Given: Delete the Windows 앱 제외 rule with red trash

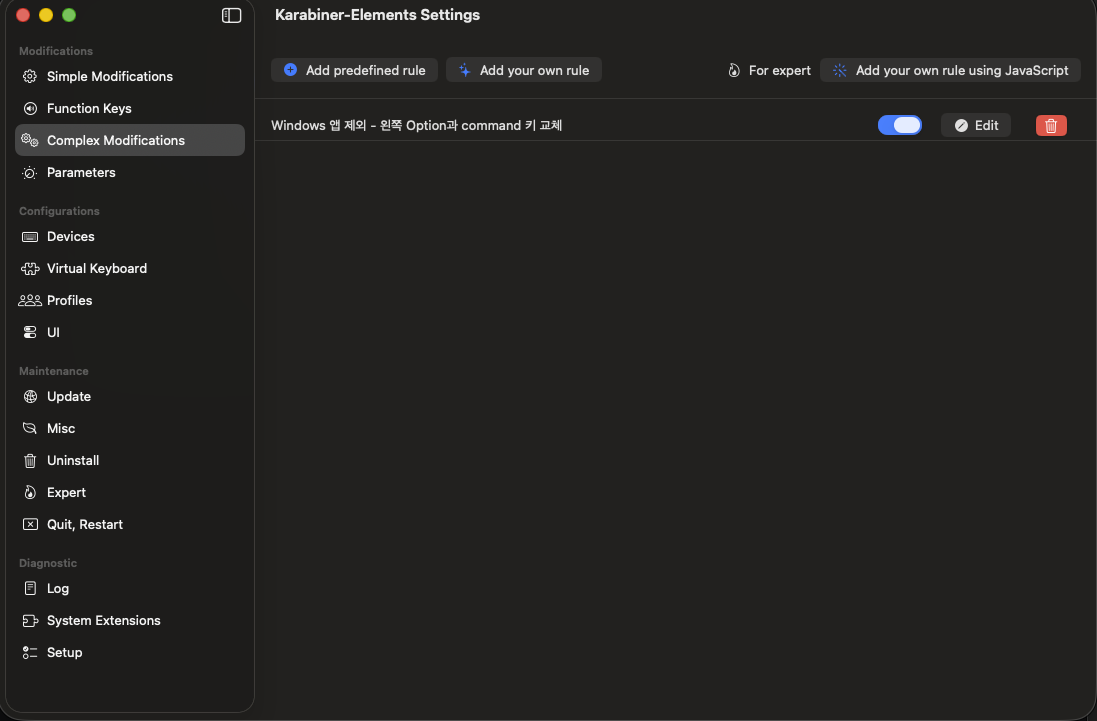Looking at the screenshot, I should click(x=1051, y=125).
